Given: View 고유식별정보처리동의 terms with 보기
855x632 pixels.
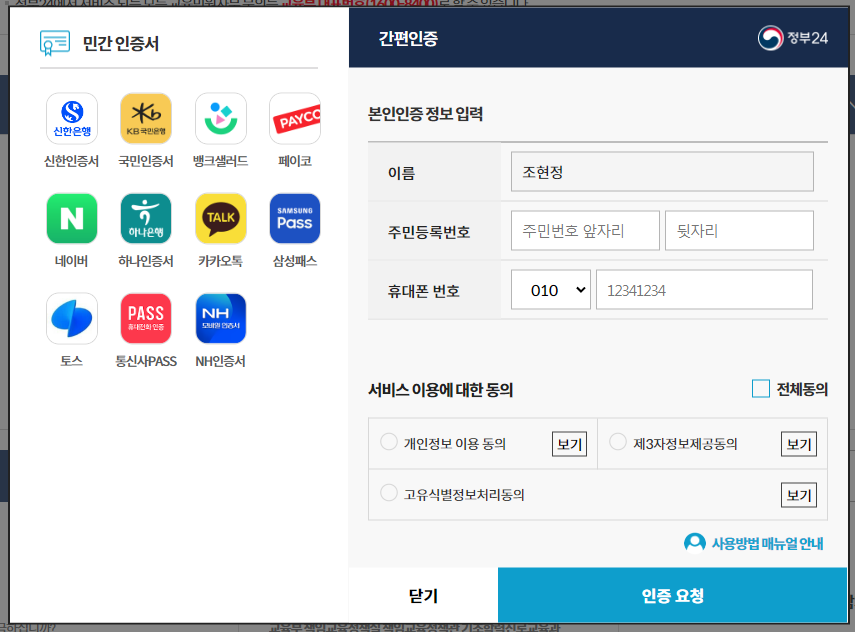Looking at the screenshot, I should 799,495.
